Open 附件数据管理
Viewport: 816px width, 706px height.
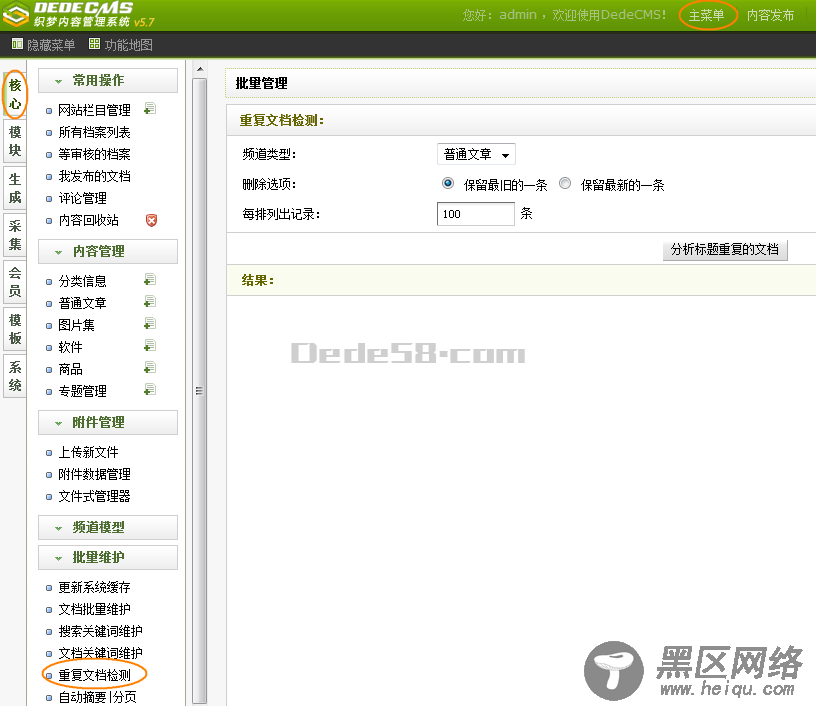click(x=94, y=474)
